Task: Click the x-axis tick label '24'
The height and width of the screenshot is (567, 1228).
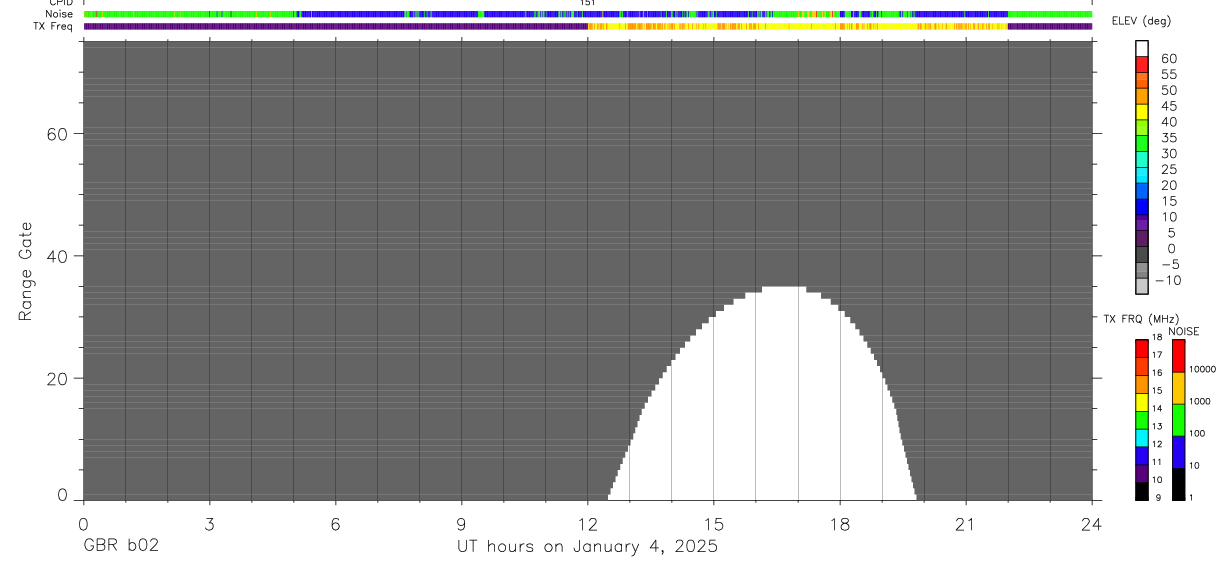Action: (x=1091, y=524)
